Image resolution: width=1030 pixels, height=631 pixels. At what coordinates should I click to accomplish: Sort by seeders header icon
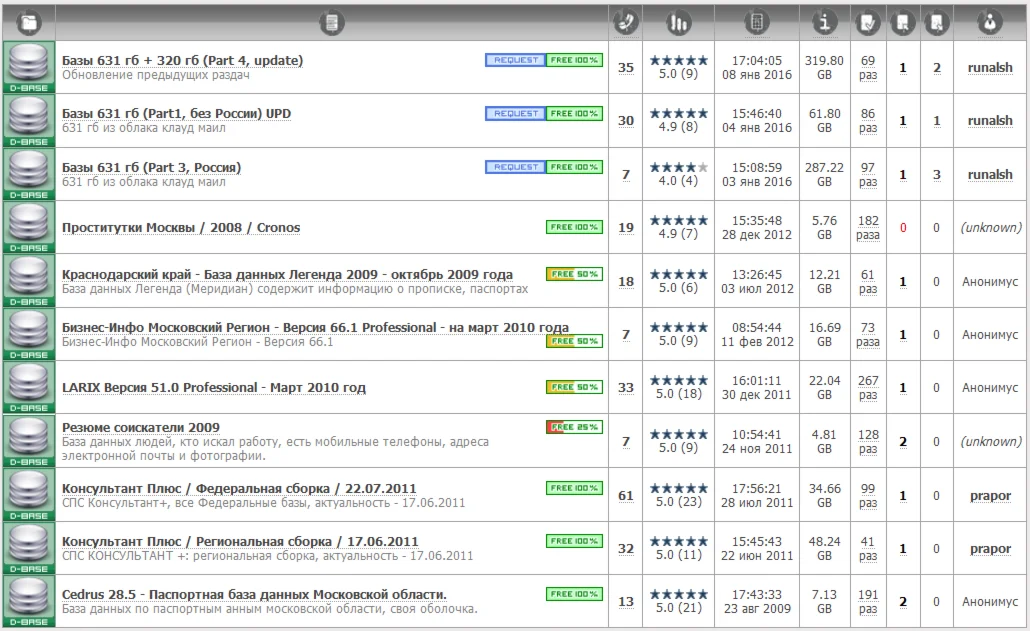click(x=903, y=23)
